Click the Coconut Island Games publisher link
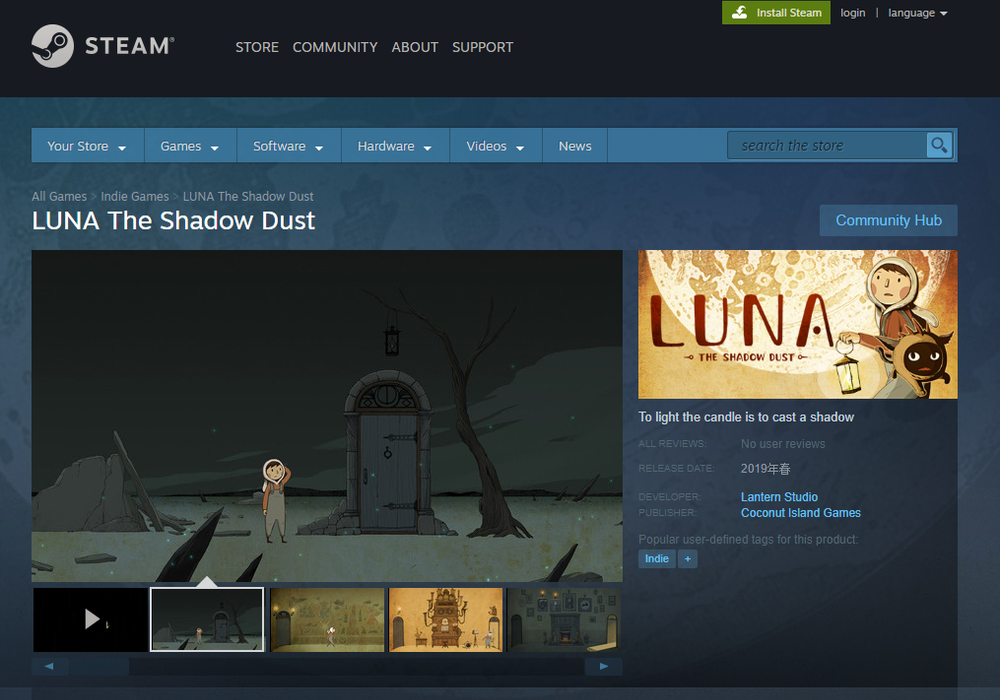This screenshot has height=700, width=1000. tap(800, 513)
